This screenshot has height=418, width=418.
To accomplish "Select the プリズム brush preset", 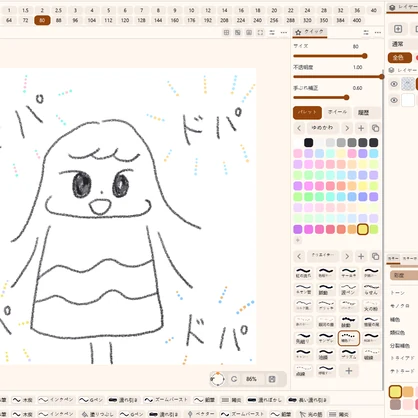I will (x=349, y=354).
